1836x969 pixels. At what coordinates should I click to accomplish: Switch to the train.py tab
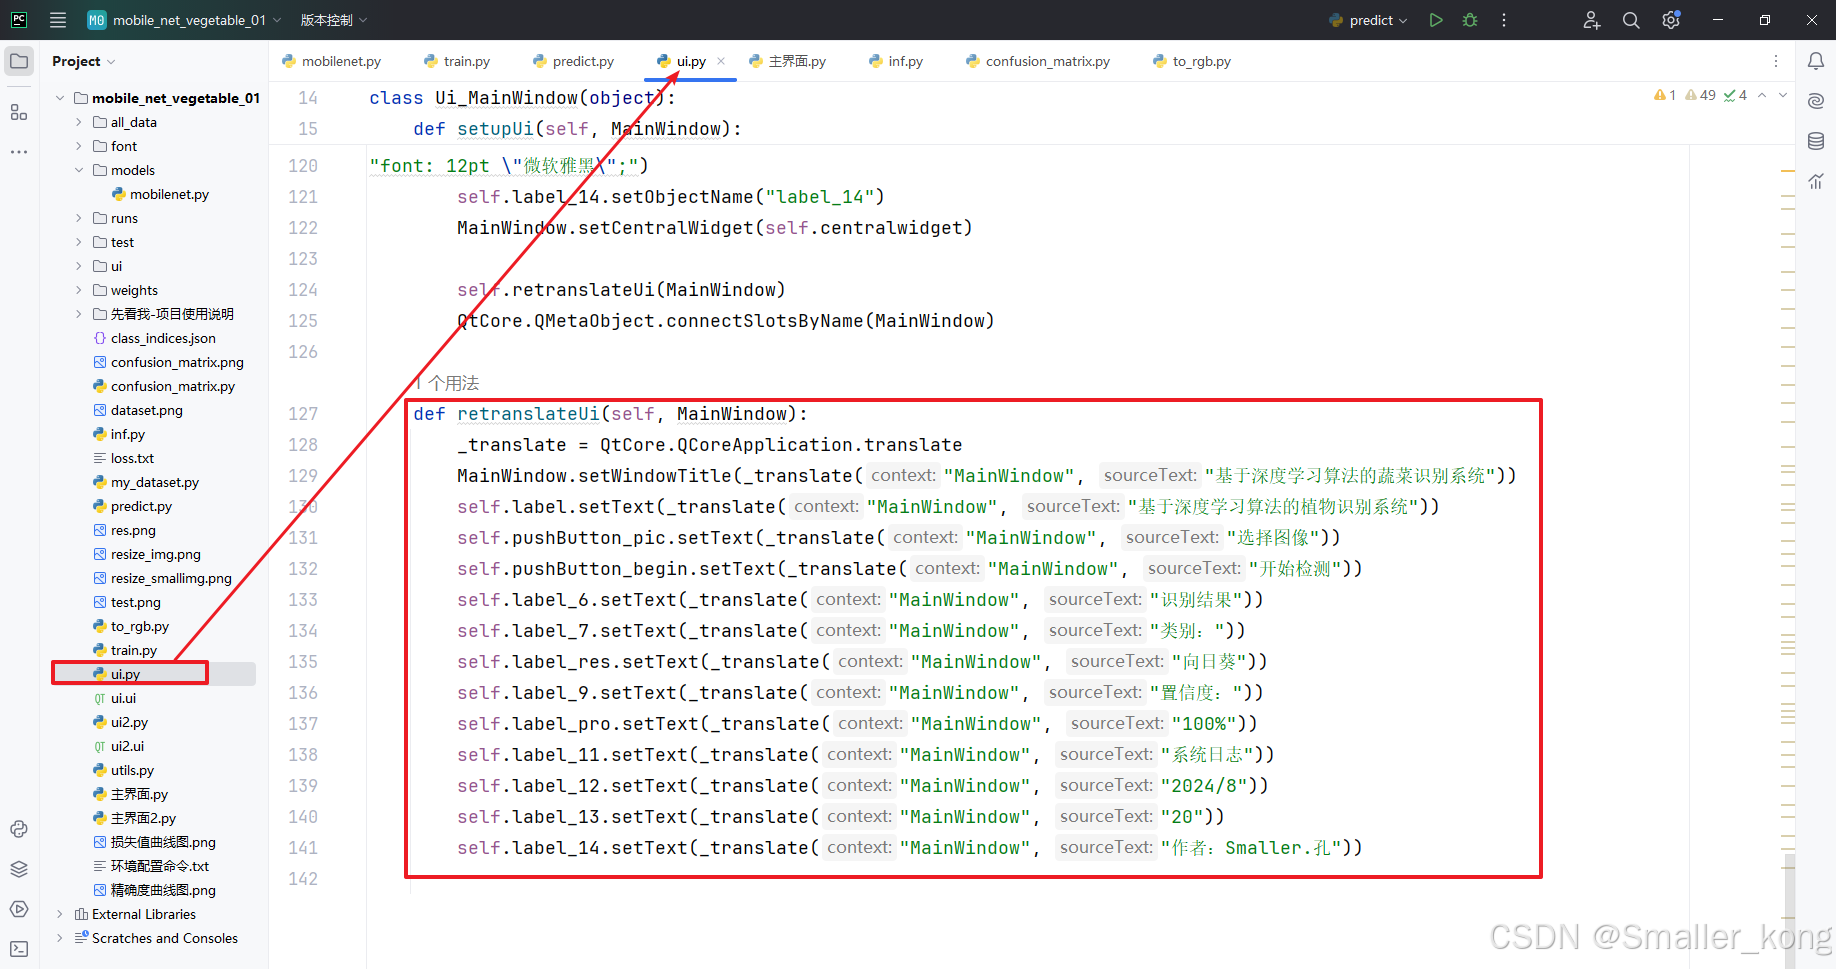[457, 61]
